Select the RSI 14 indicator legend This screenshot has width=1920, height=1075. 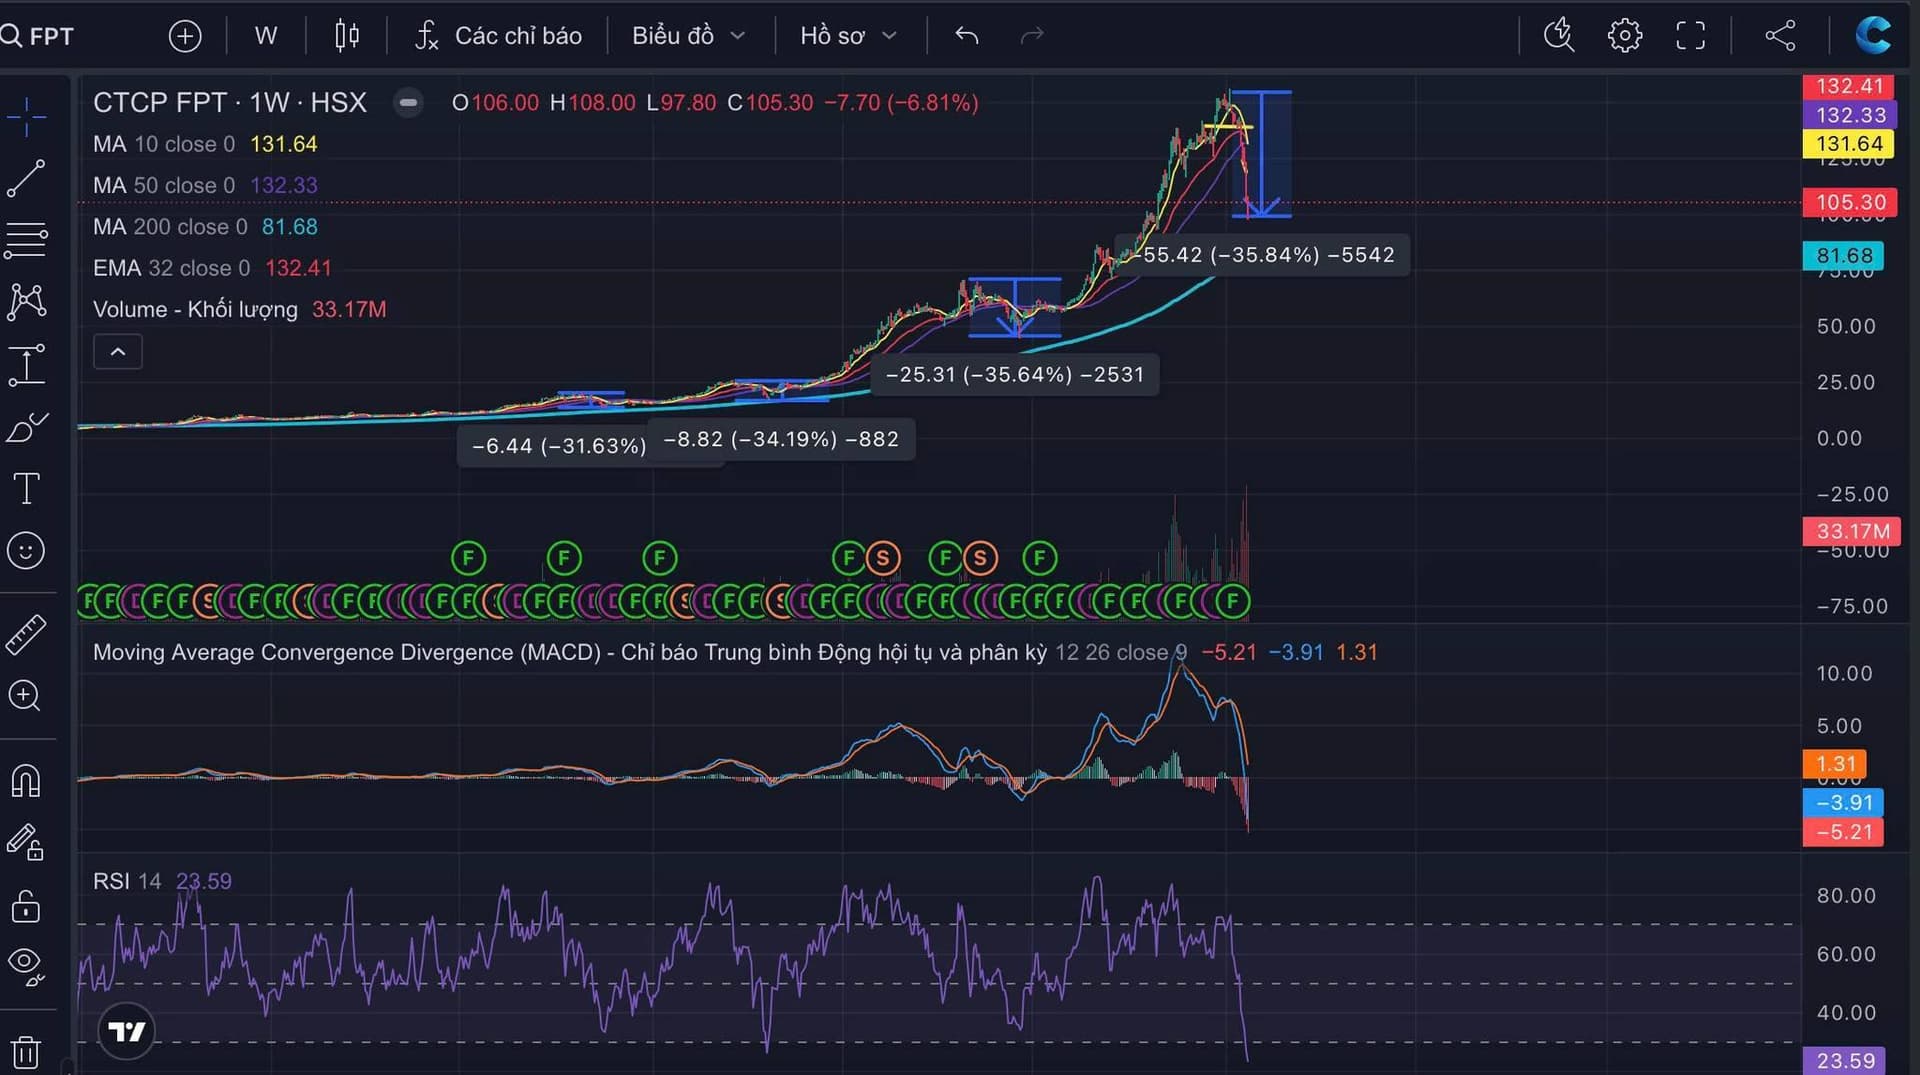coord(162,881)
